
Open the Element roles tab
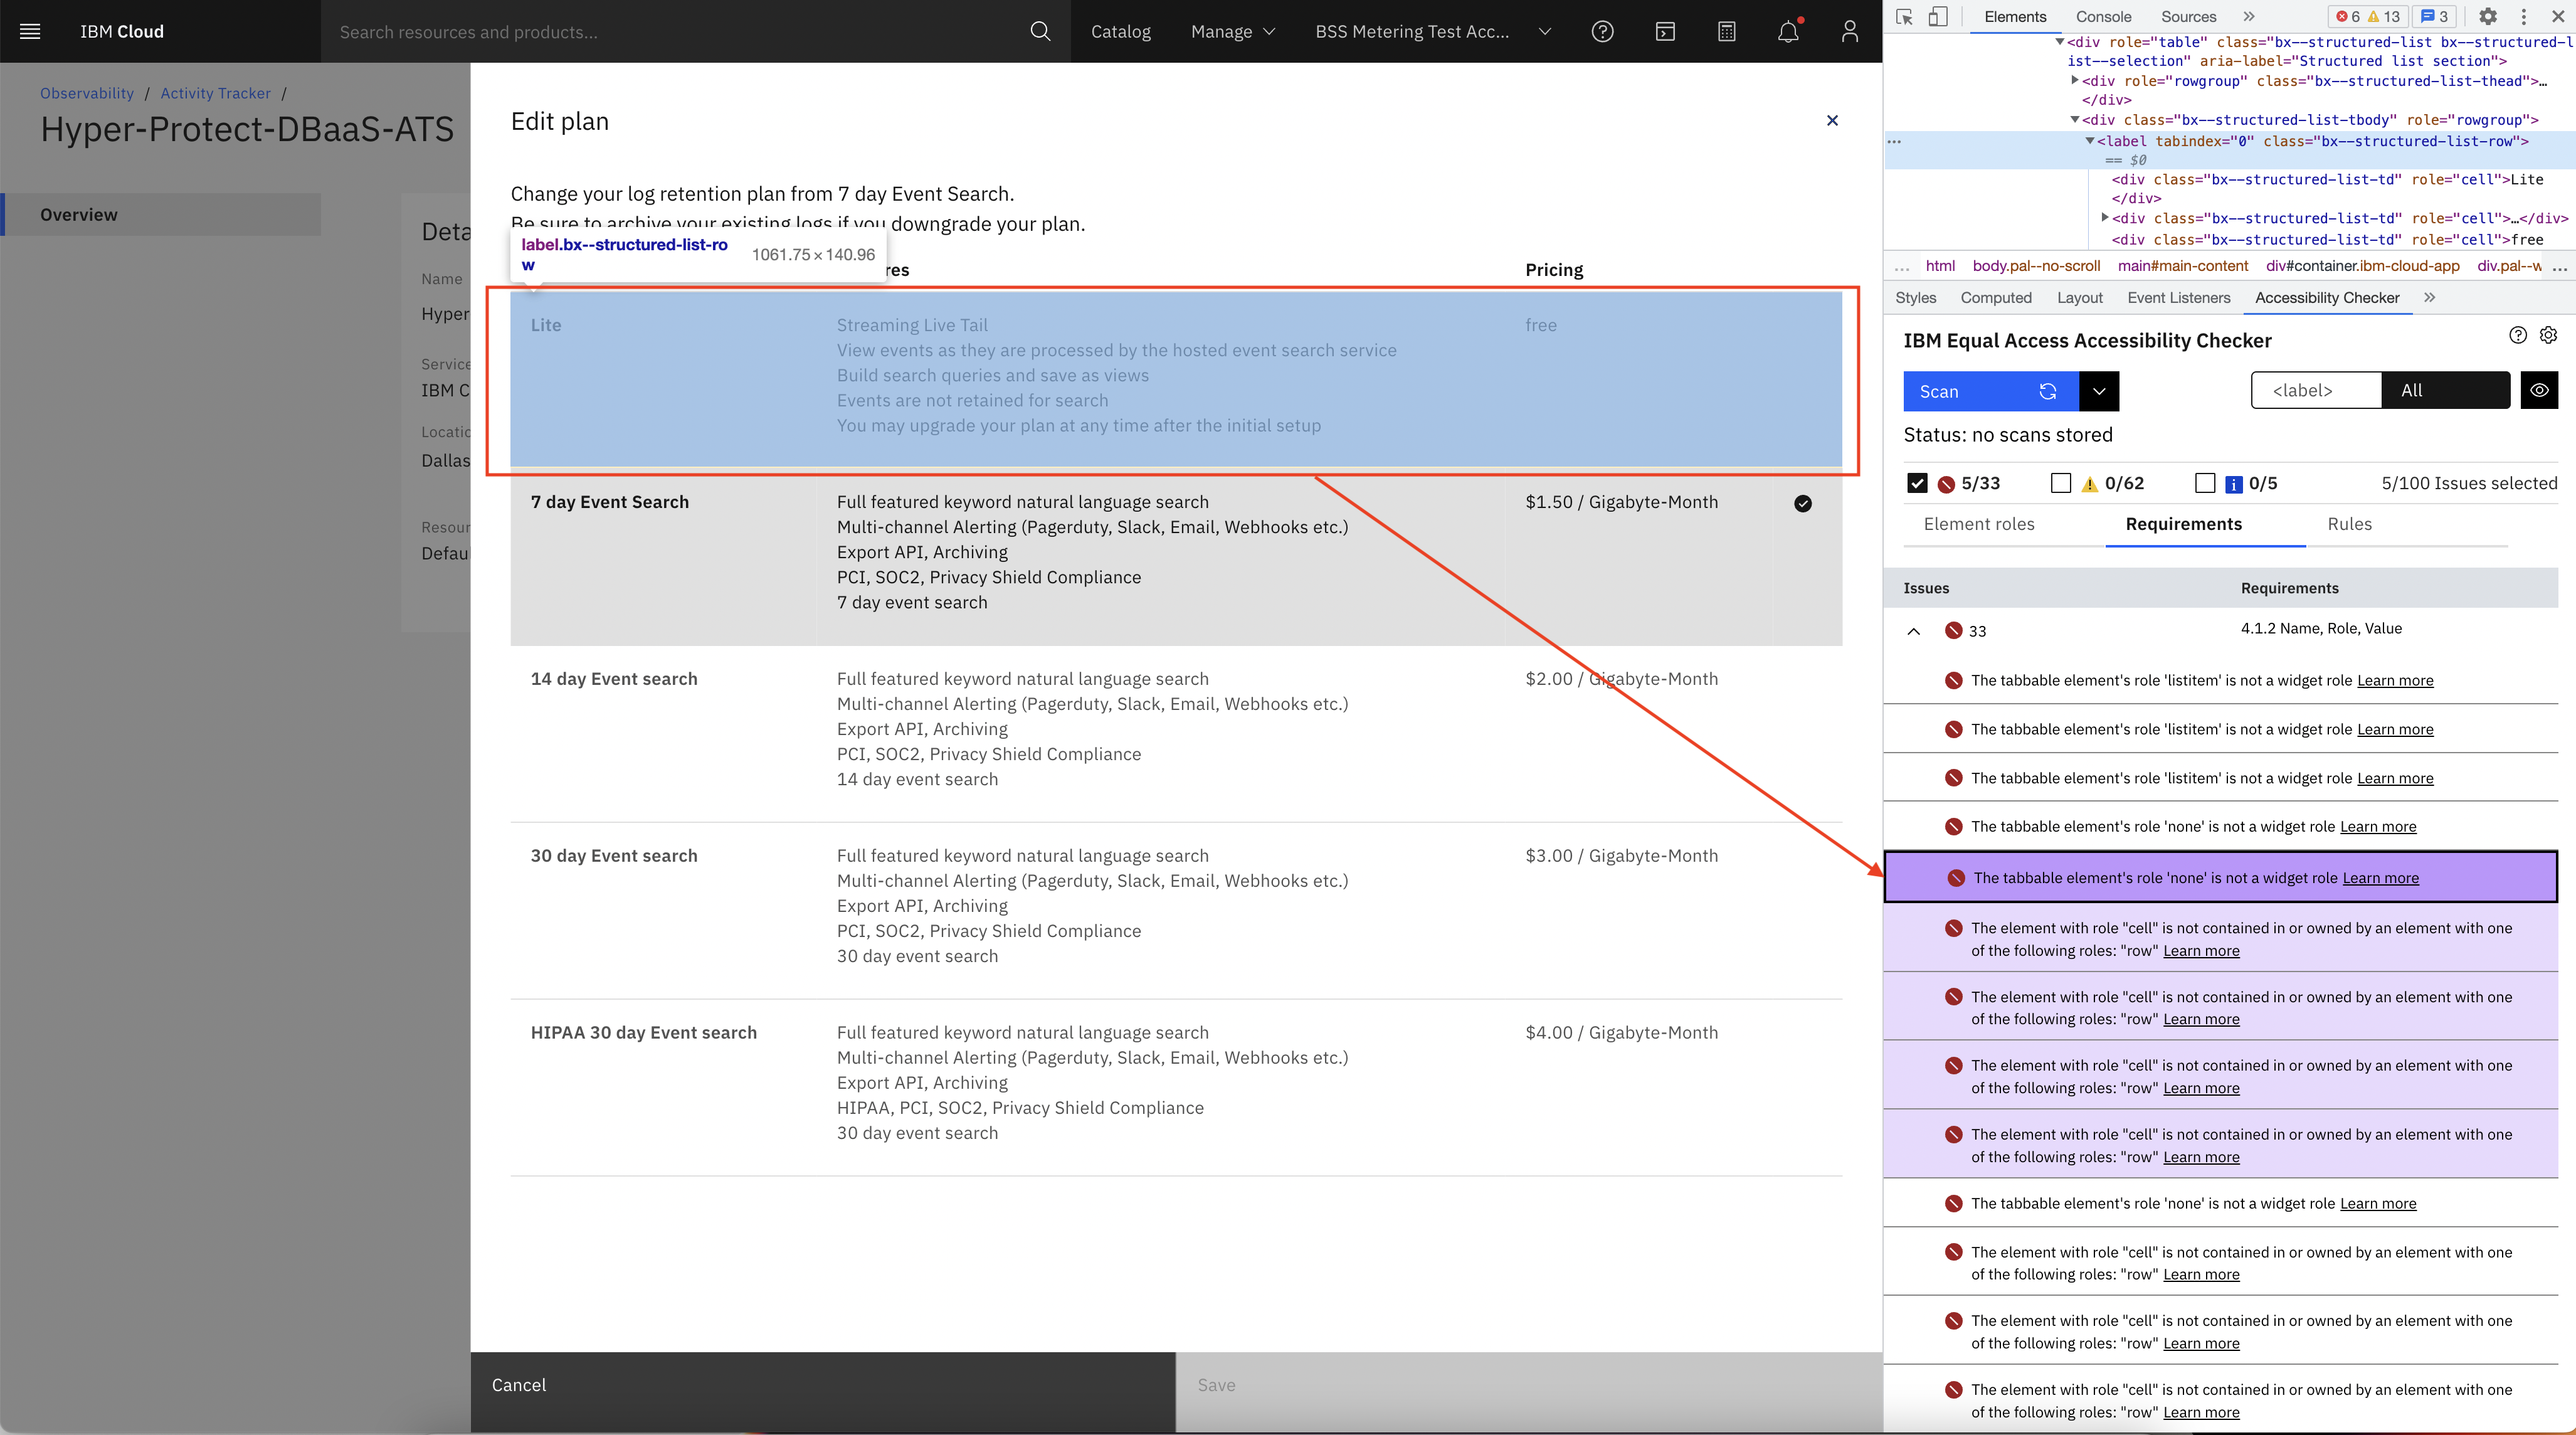(1978, 524)
